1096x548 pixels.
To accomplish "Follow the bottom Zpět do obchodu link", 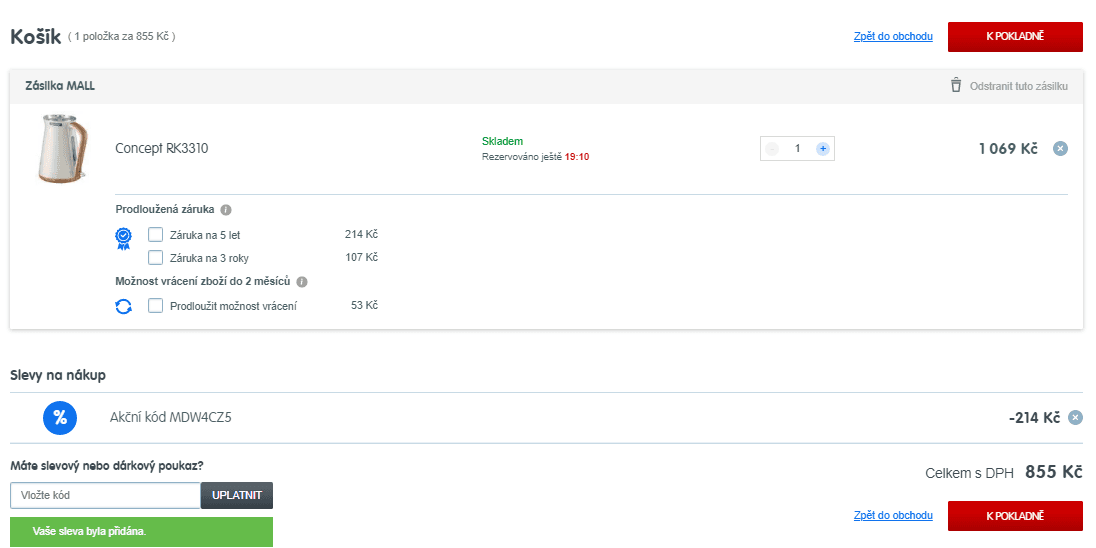I will pyautogui.click(x=893, y=515).
